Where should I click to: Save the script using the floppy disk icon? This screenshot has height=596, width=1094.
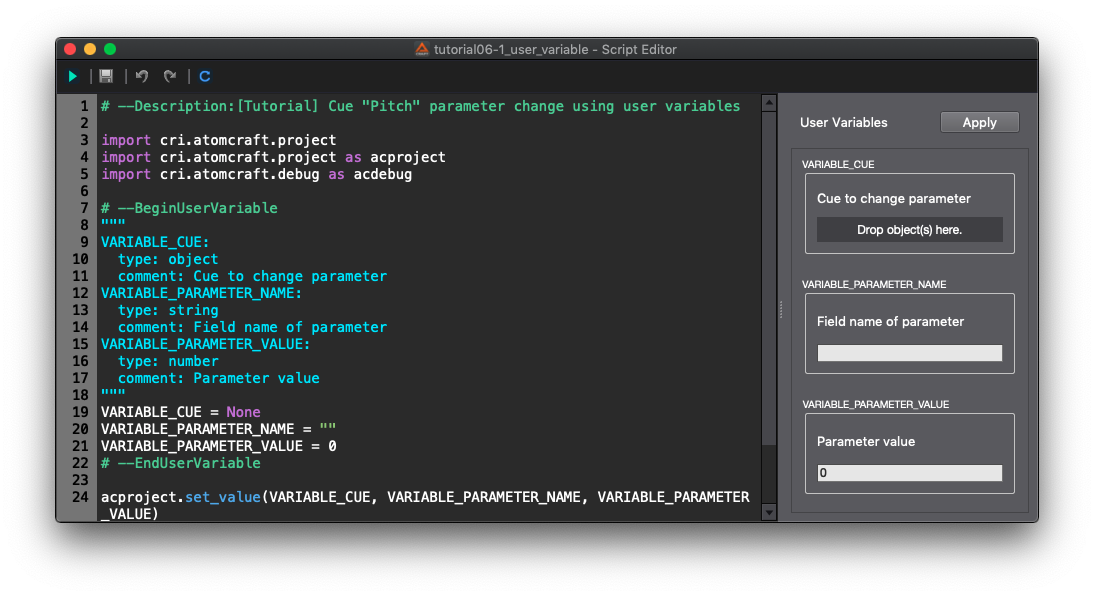(x=106, y=76)
